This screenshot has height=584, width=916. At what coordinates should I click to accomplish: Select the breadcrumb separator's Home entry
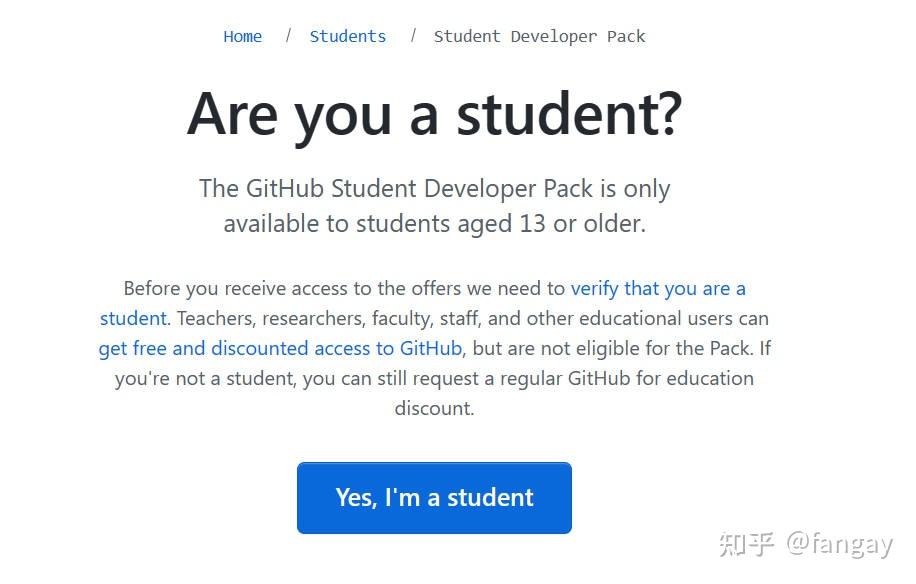(x=242, y=36)
